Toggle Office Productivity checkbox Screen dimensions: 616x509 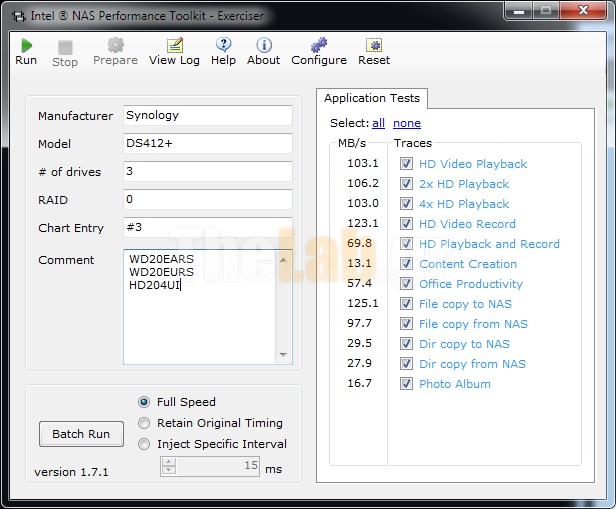click(x=406, y=284)
